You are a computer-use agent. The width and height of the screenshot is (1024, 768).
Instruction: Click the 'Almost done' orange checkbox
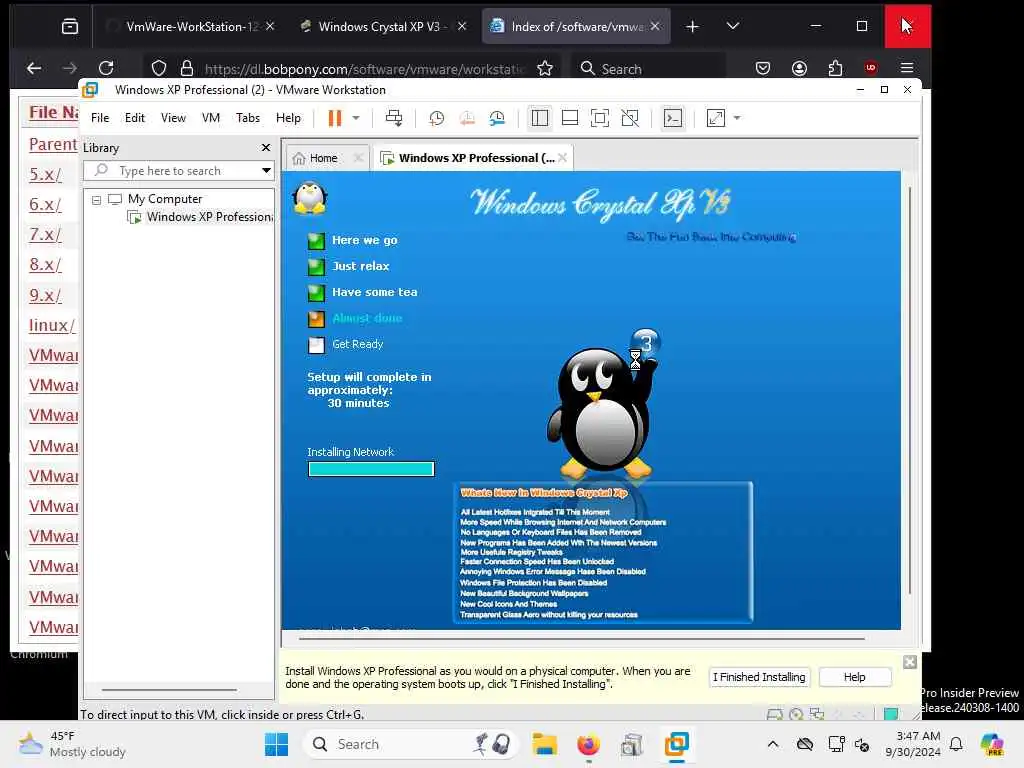[x=316, y=319]
